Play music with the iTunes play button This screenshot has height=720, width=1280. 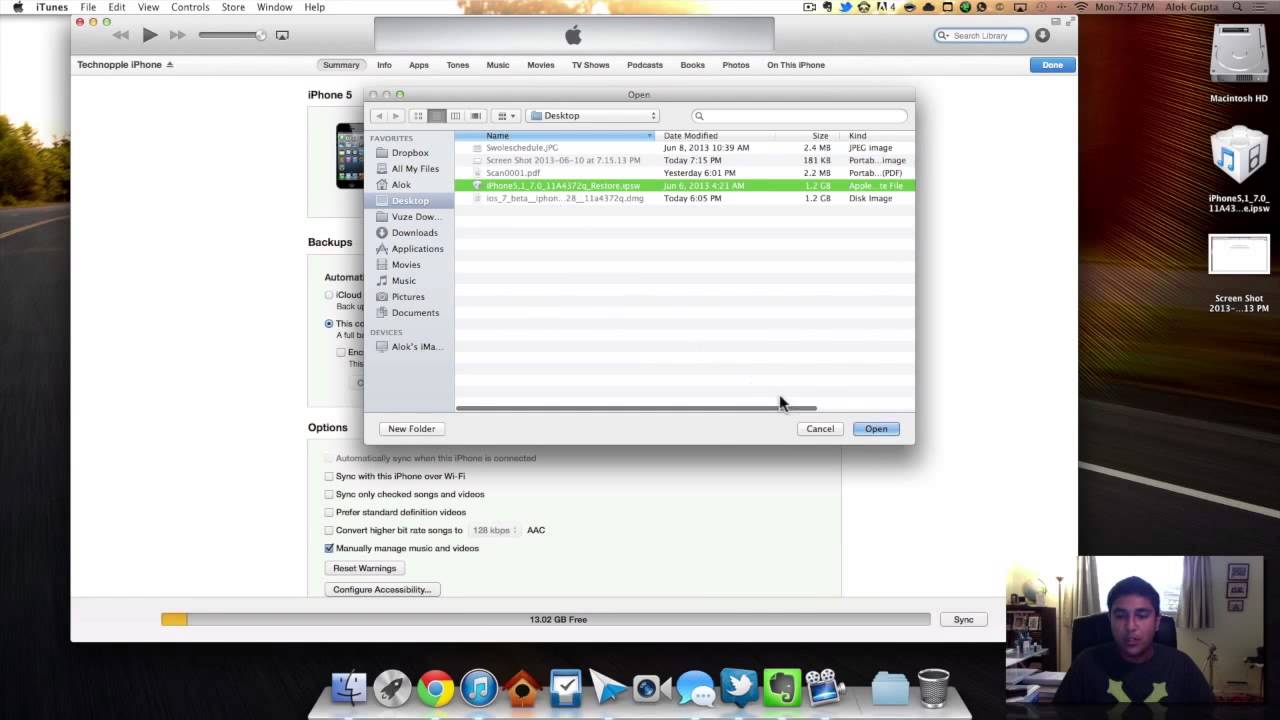(x=150, y=35)
